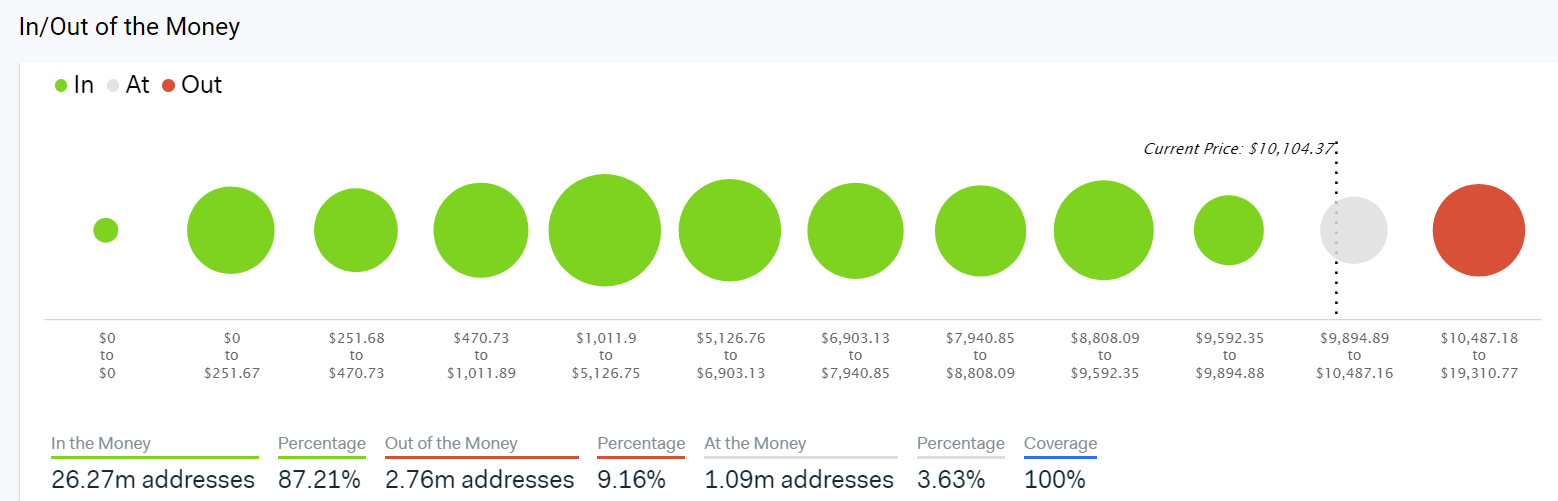Click the In the Money heading

point(101,443)
